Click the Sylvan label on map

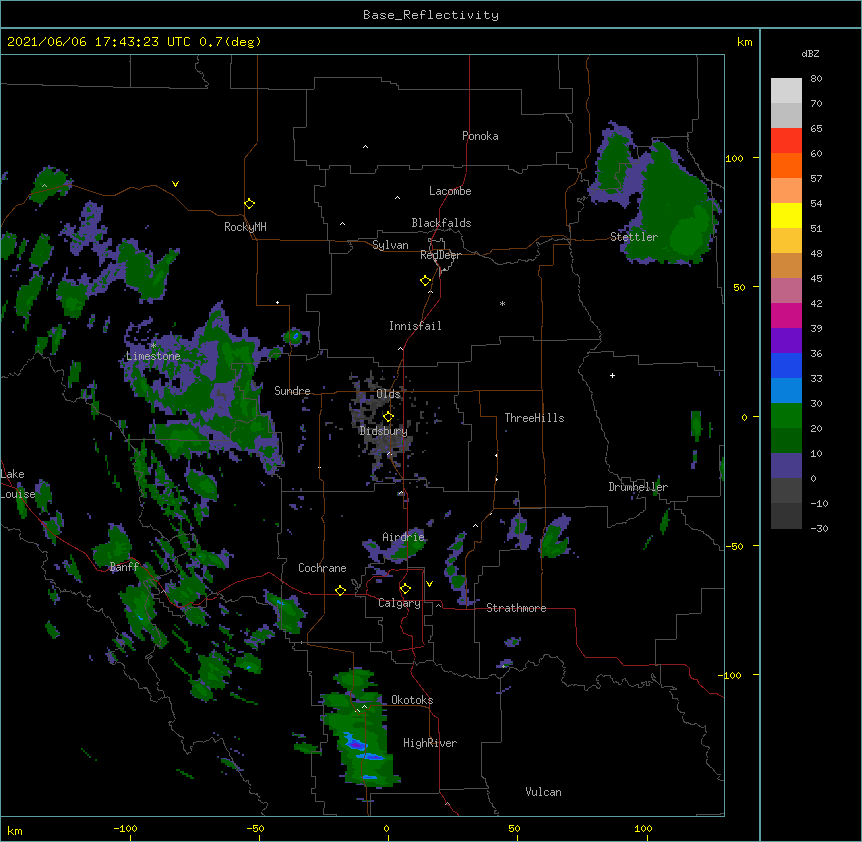click(x=390, y=245)
